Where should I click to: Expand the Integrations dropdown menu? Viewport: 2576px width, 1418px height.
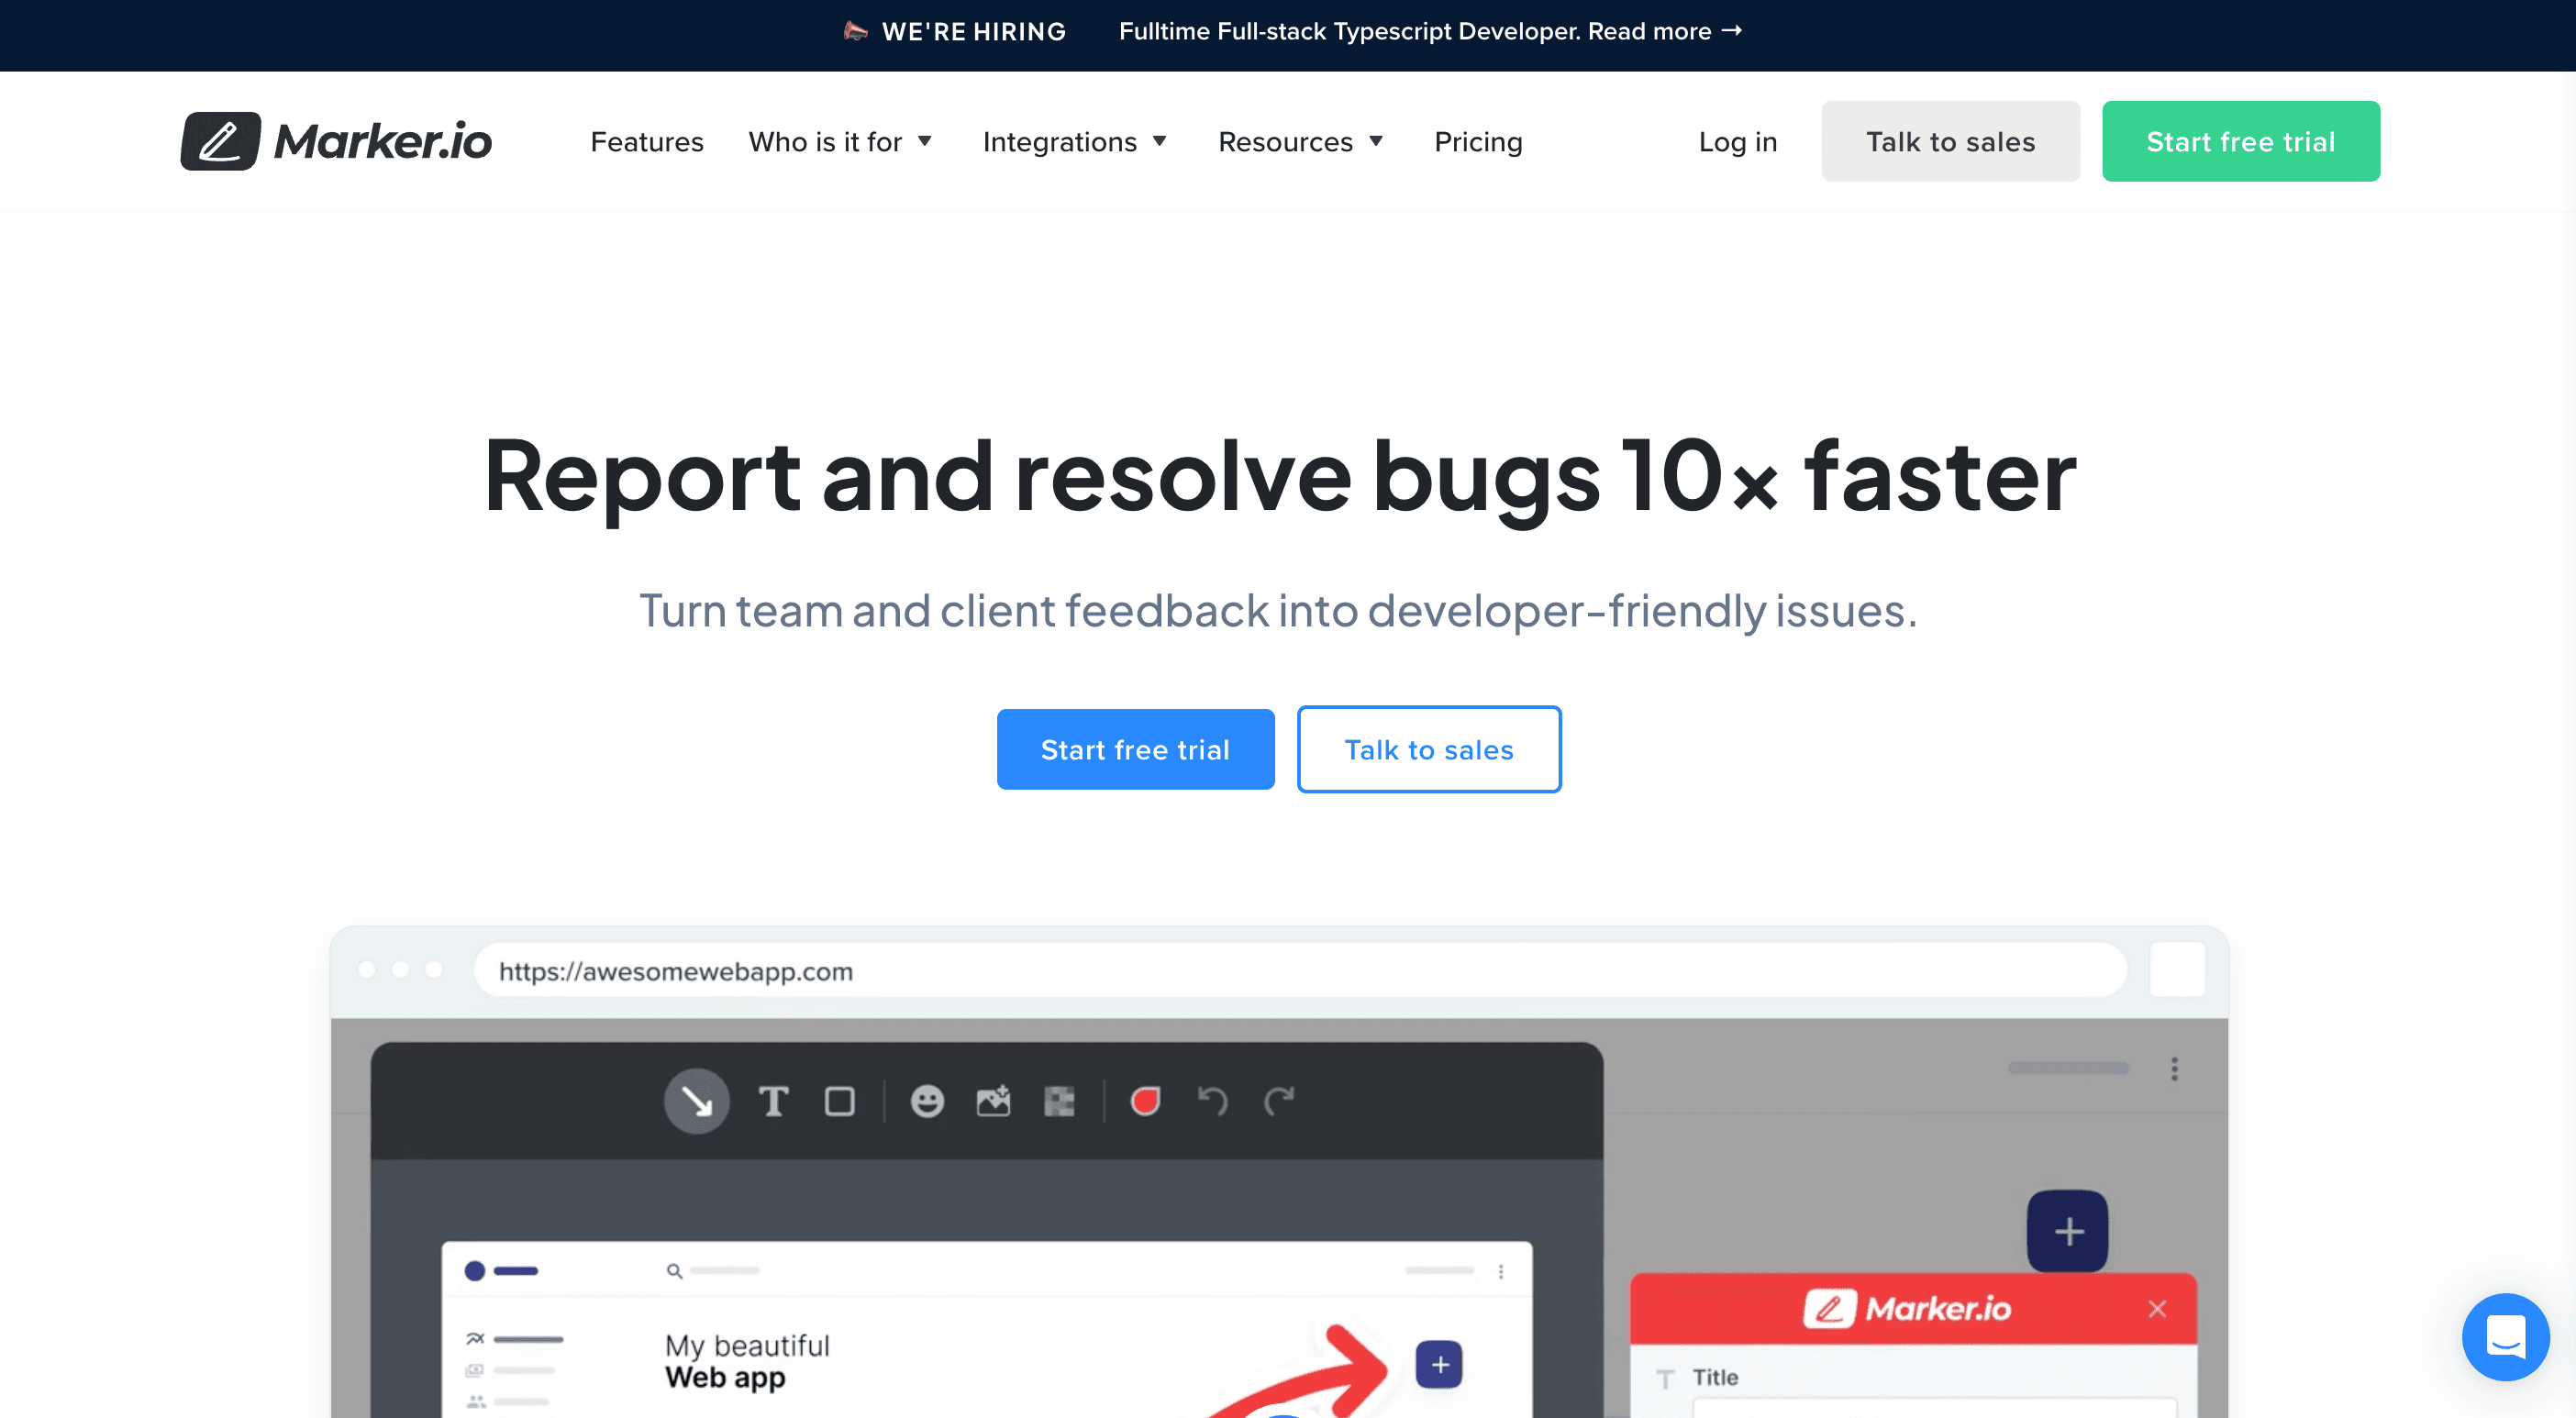(1075, 142)
